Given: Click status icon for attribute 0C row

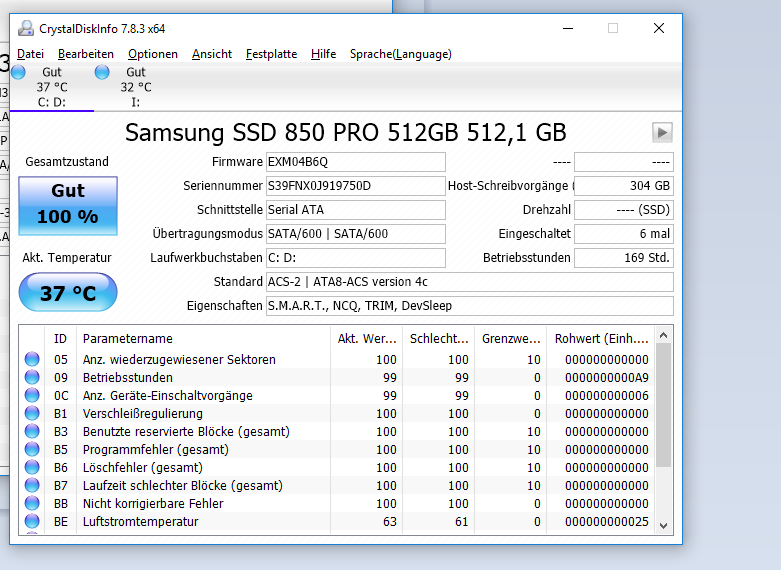Looking at the screenshot, I should coord(32,395).
